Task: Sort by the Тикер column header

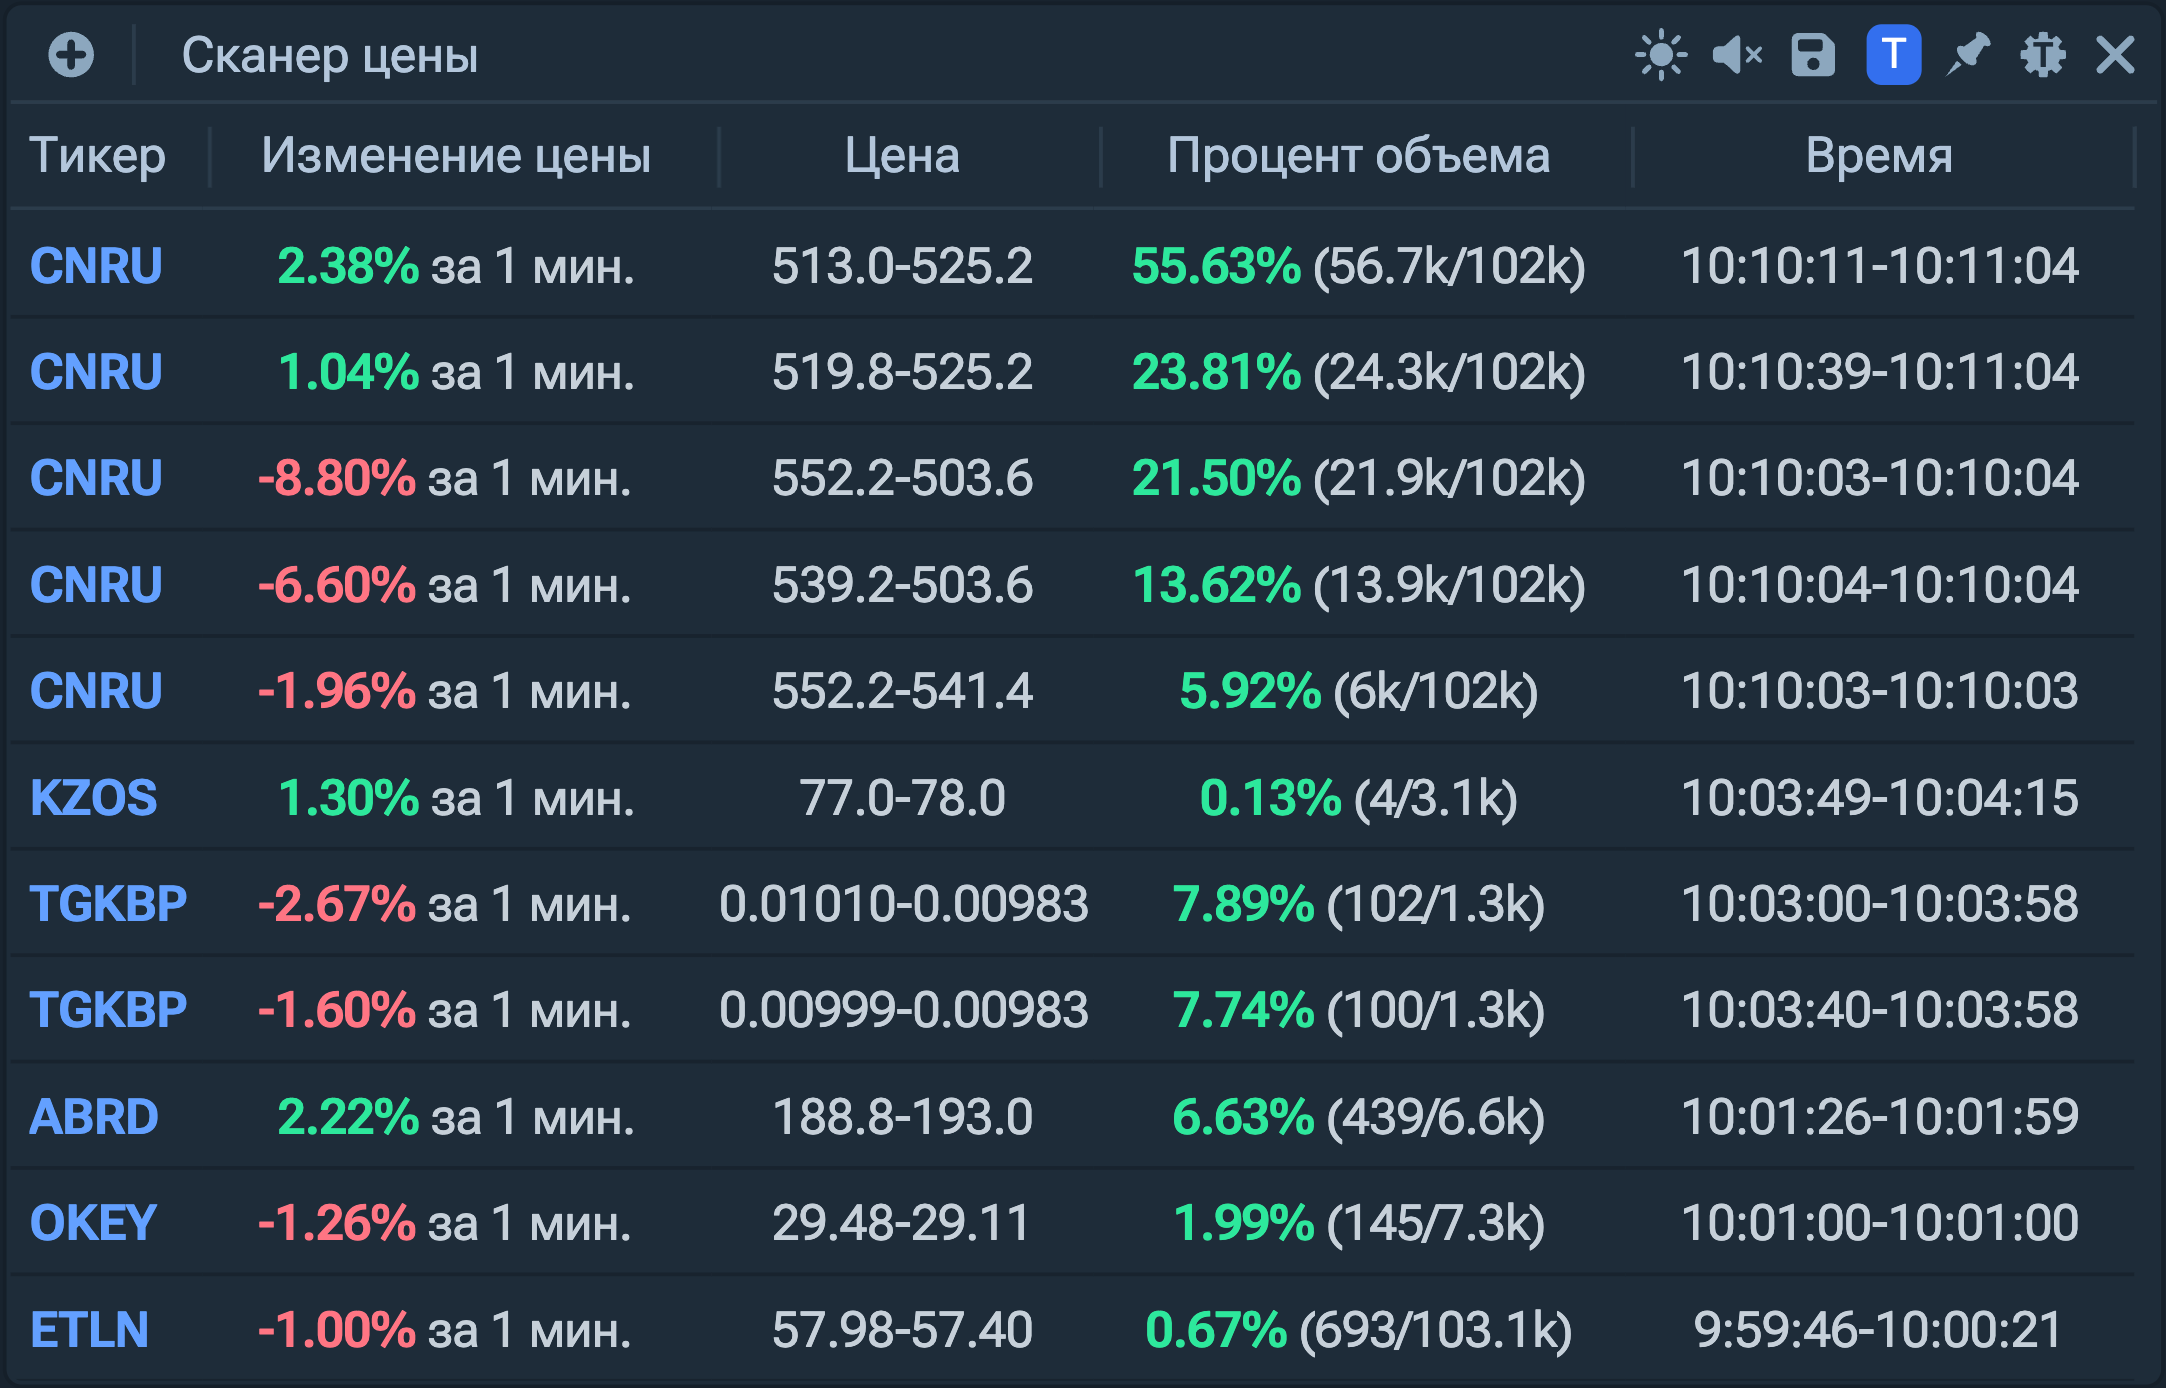Action: (x=97, y=156)
